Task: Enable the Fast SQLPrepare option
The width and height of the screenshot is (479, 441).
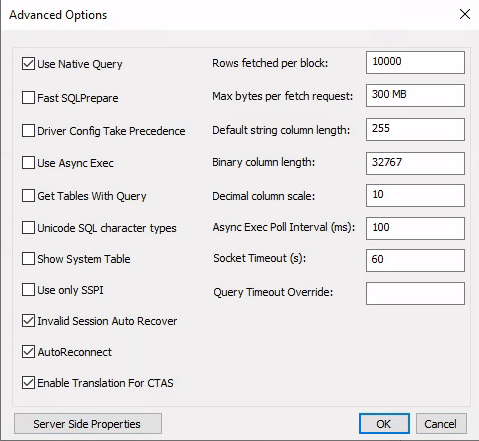Action: coord(28,98)
